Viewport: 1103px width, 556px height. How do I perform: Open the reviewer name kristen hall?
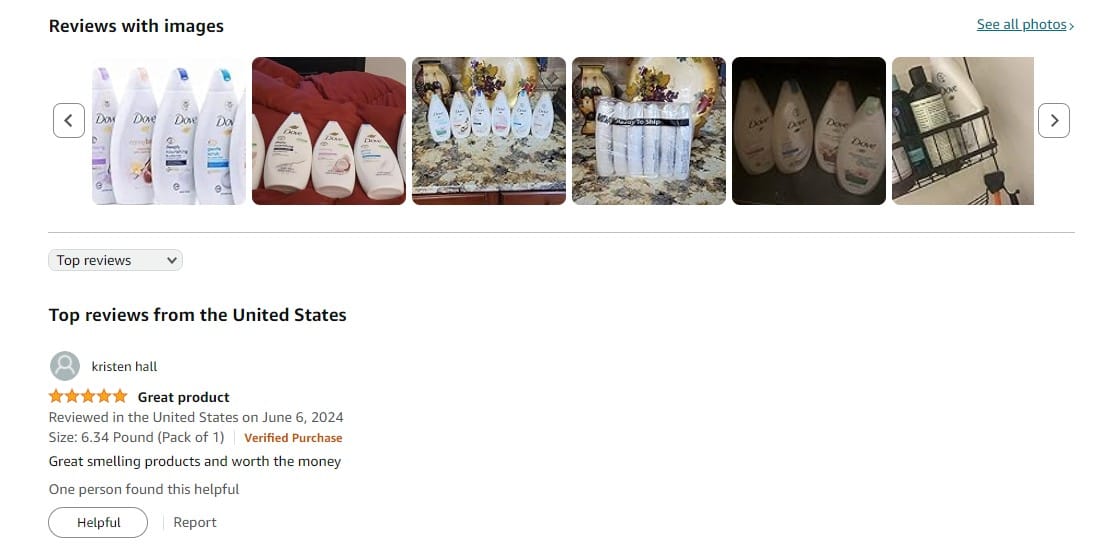click(x=125, y=367)
